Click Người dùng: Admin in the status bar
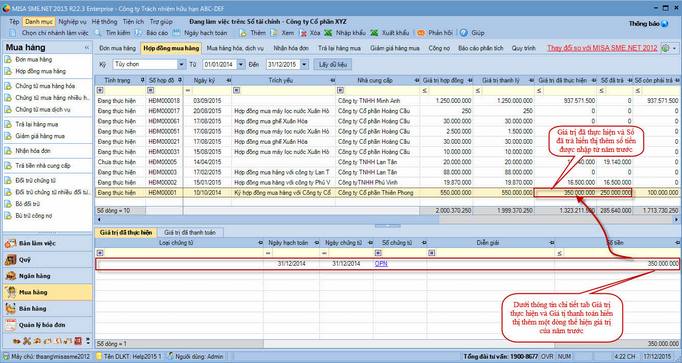This screenshot has height=363, width=682. pos(196,356)
